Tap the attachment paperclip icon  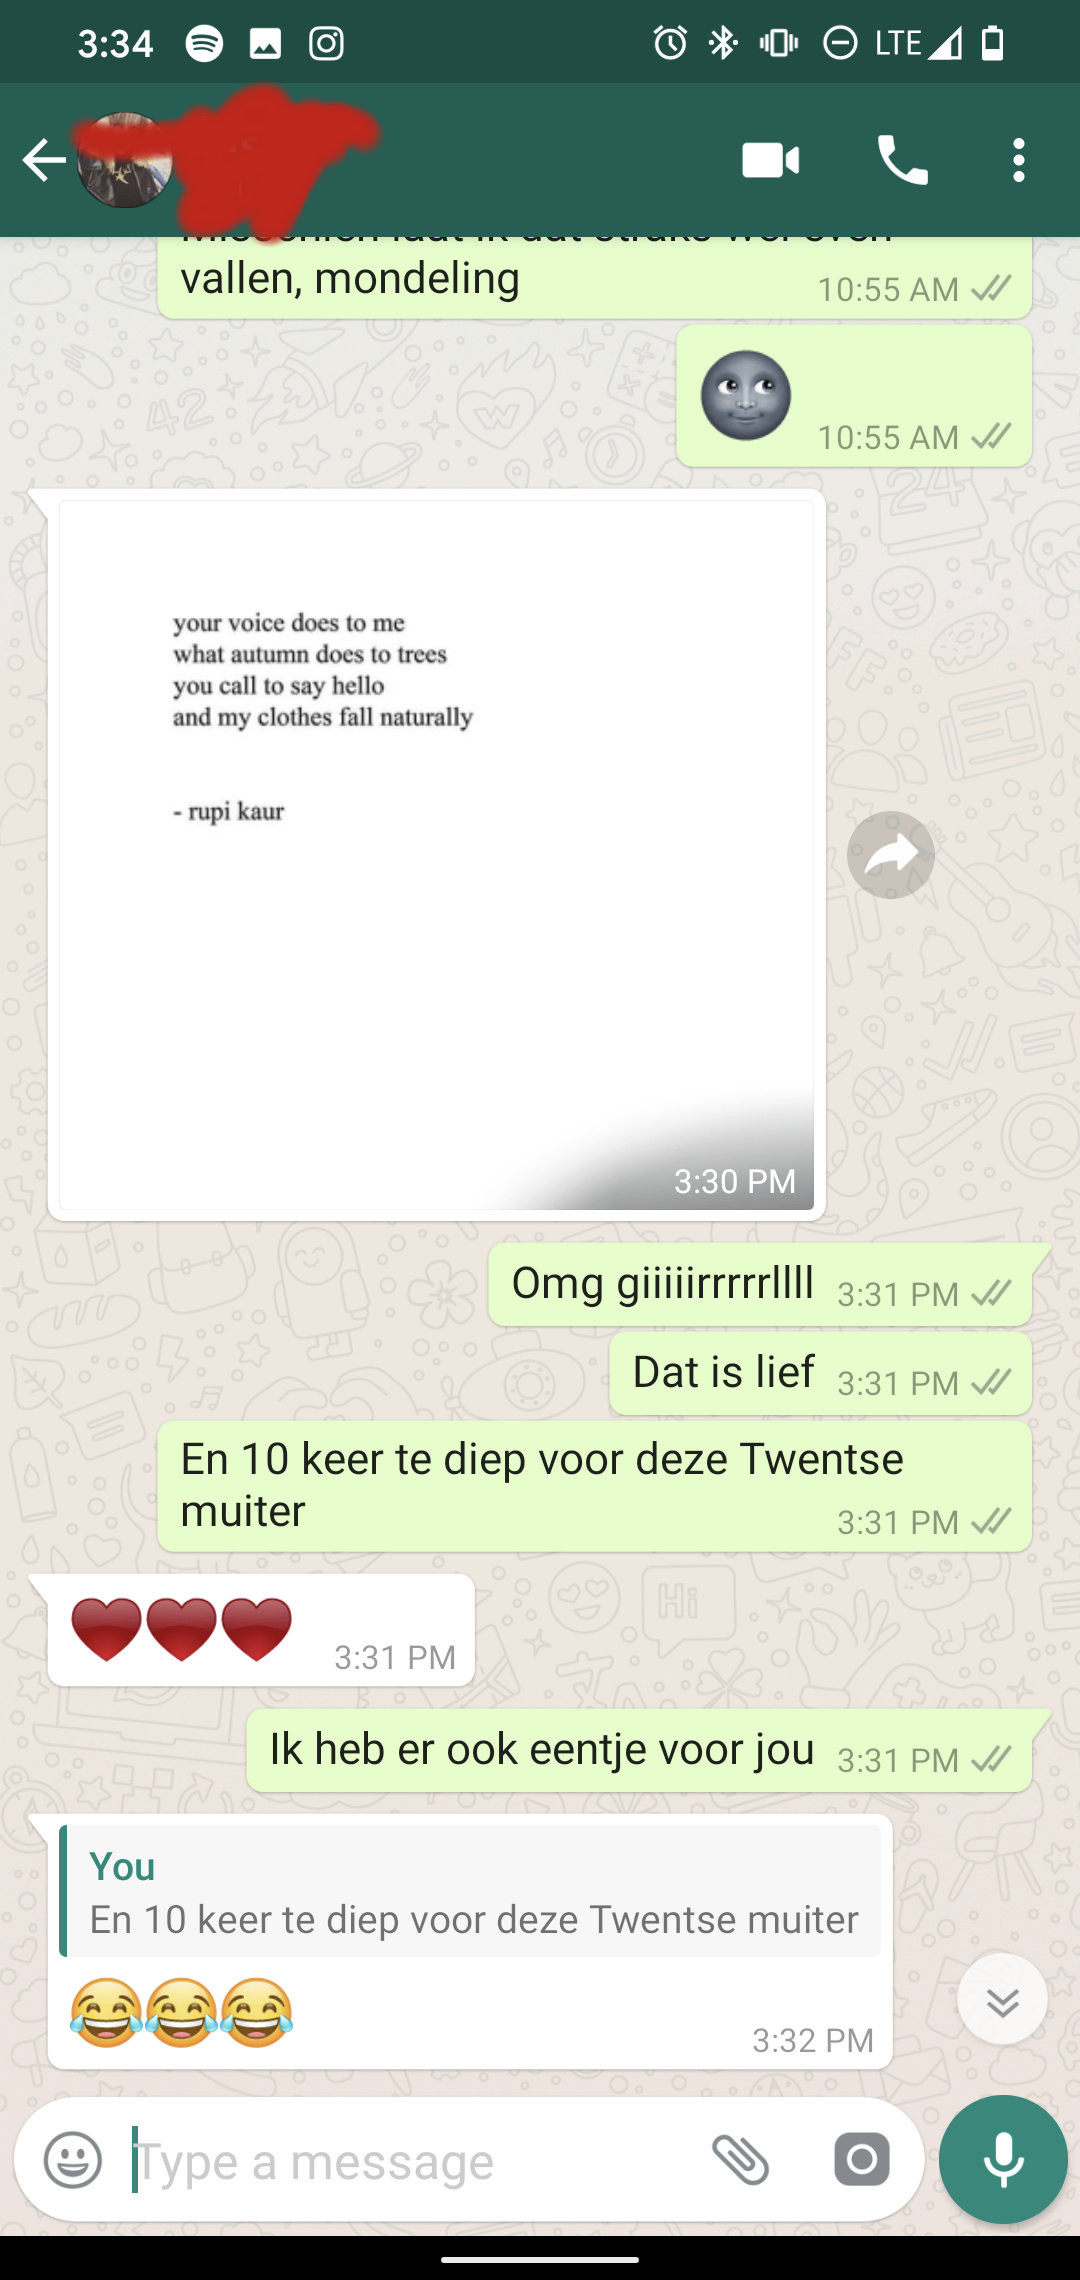click(740, 2160)
